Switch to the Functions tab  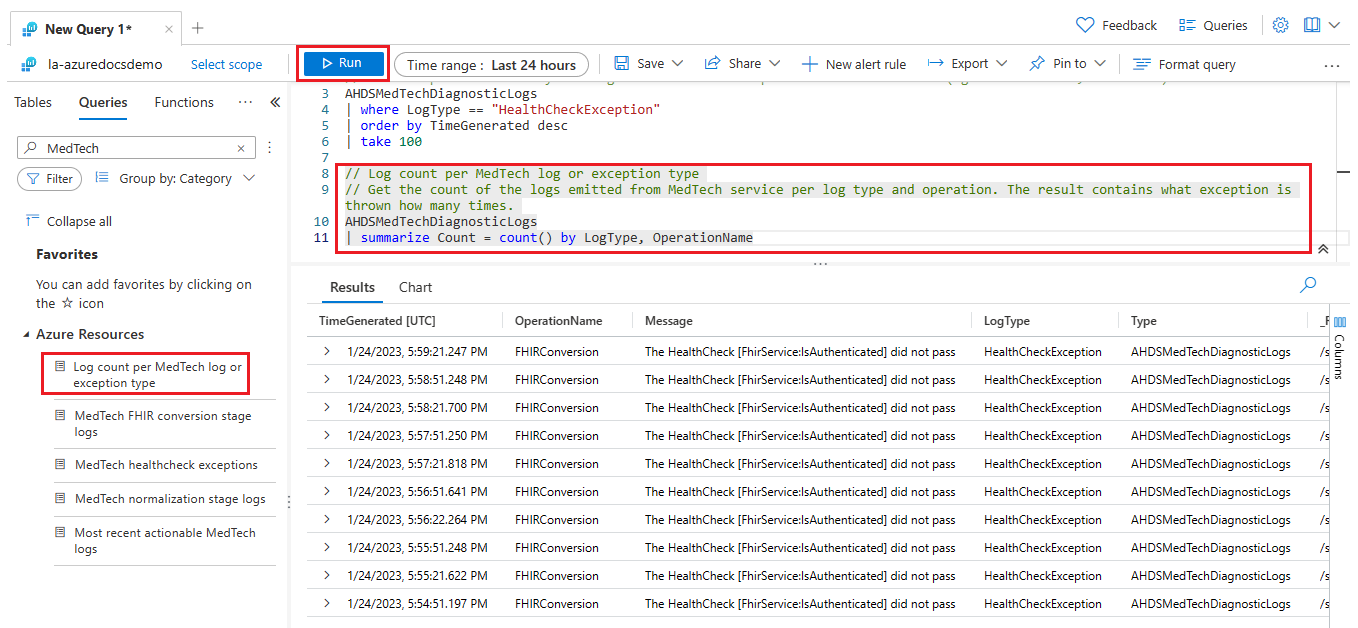[x=184, y=102]
